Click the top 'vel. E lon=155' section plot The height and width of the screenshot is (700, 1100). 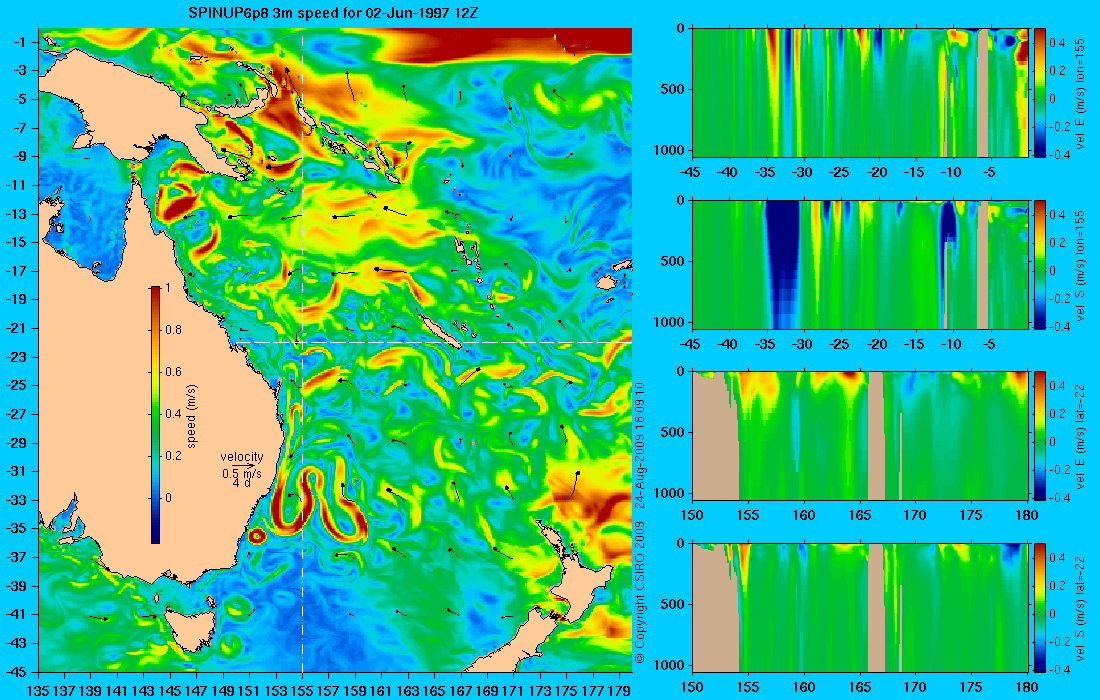click(x=861, y=93)
